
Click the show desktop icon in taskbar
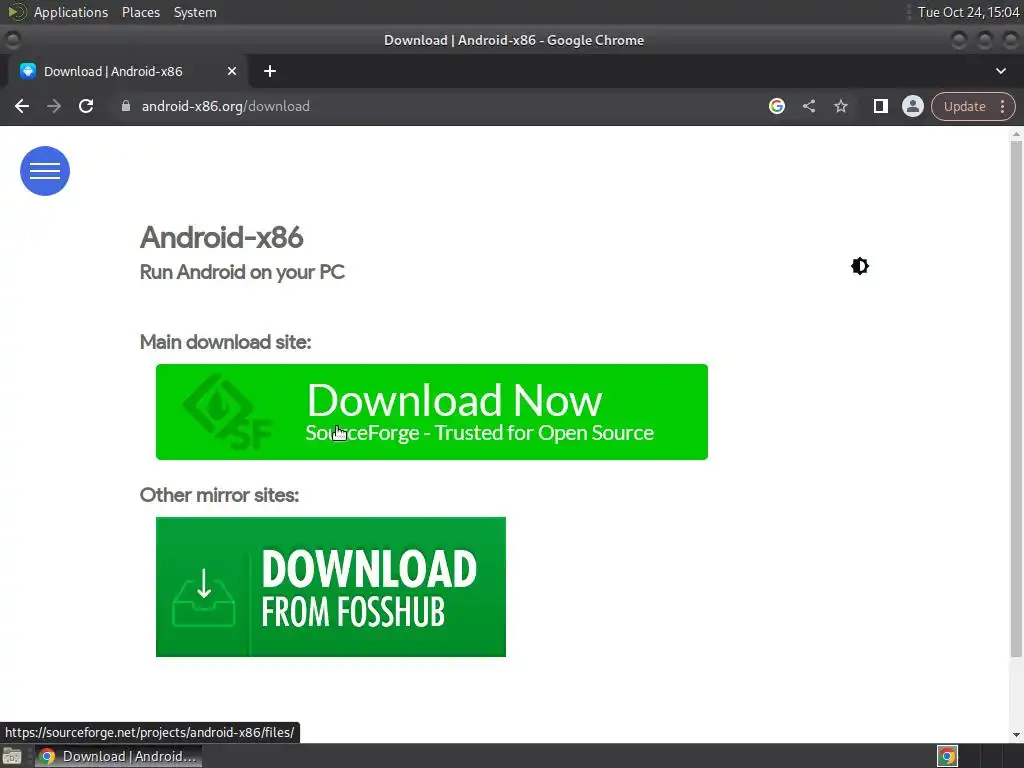12,756
